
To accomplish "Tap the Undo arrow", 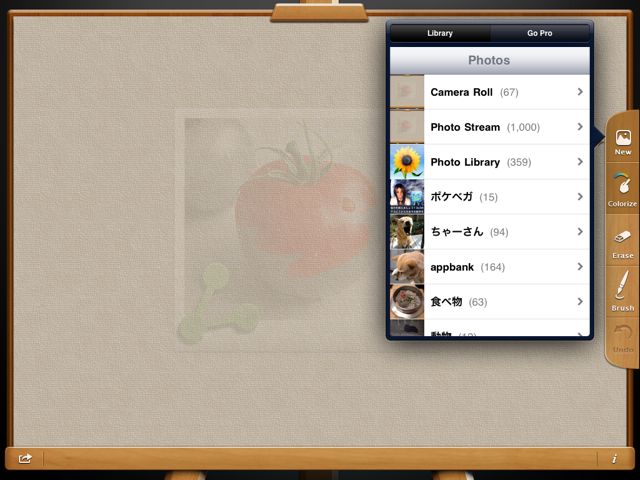I will 622,332.
